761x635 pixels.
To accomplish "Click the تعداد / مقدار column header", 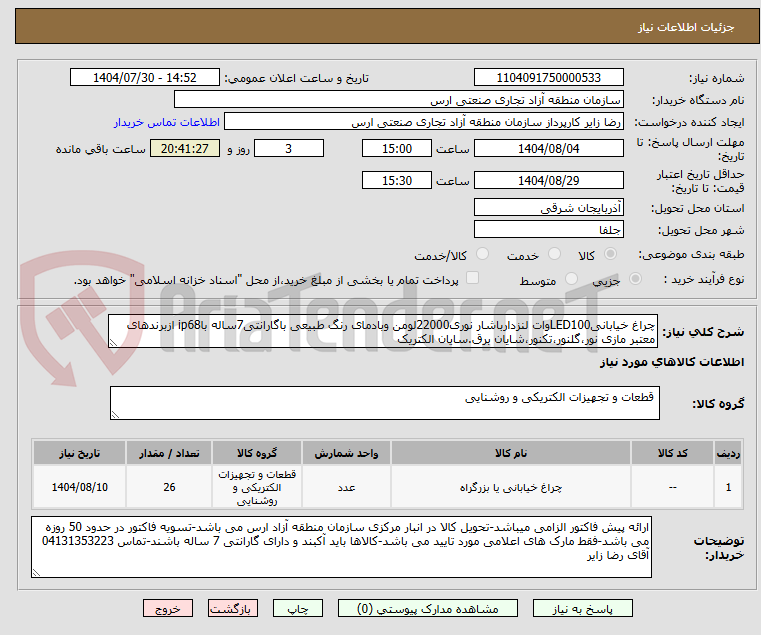I will tap(169, 453).
